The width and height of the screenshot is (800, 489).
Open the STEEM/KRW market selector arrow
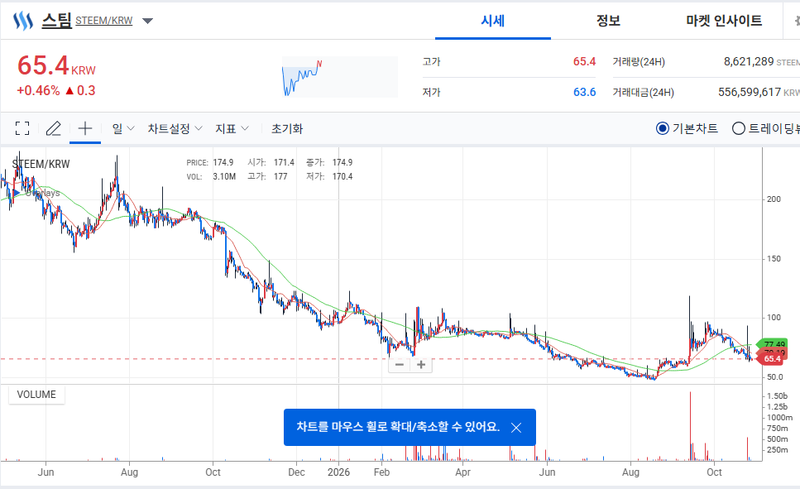coord(147,21)
